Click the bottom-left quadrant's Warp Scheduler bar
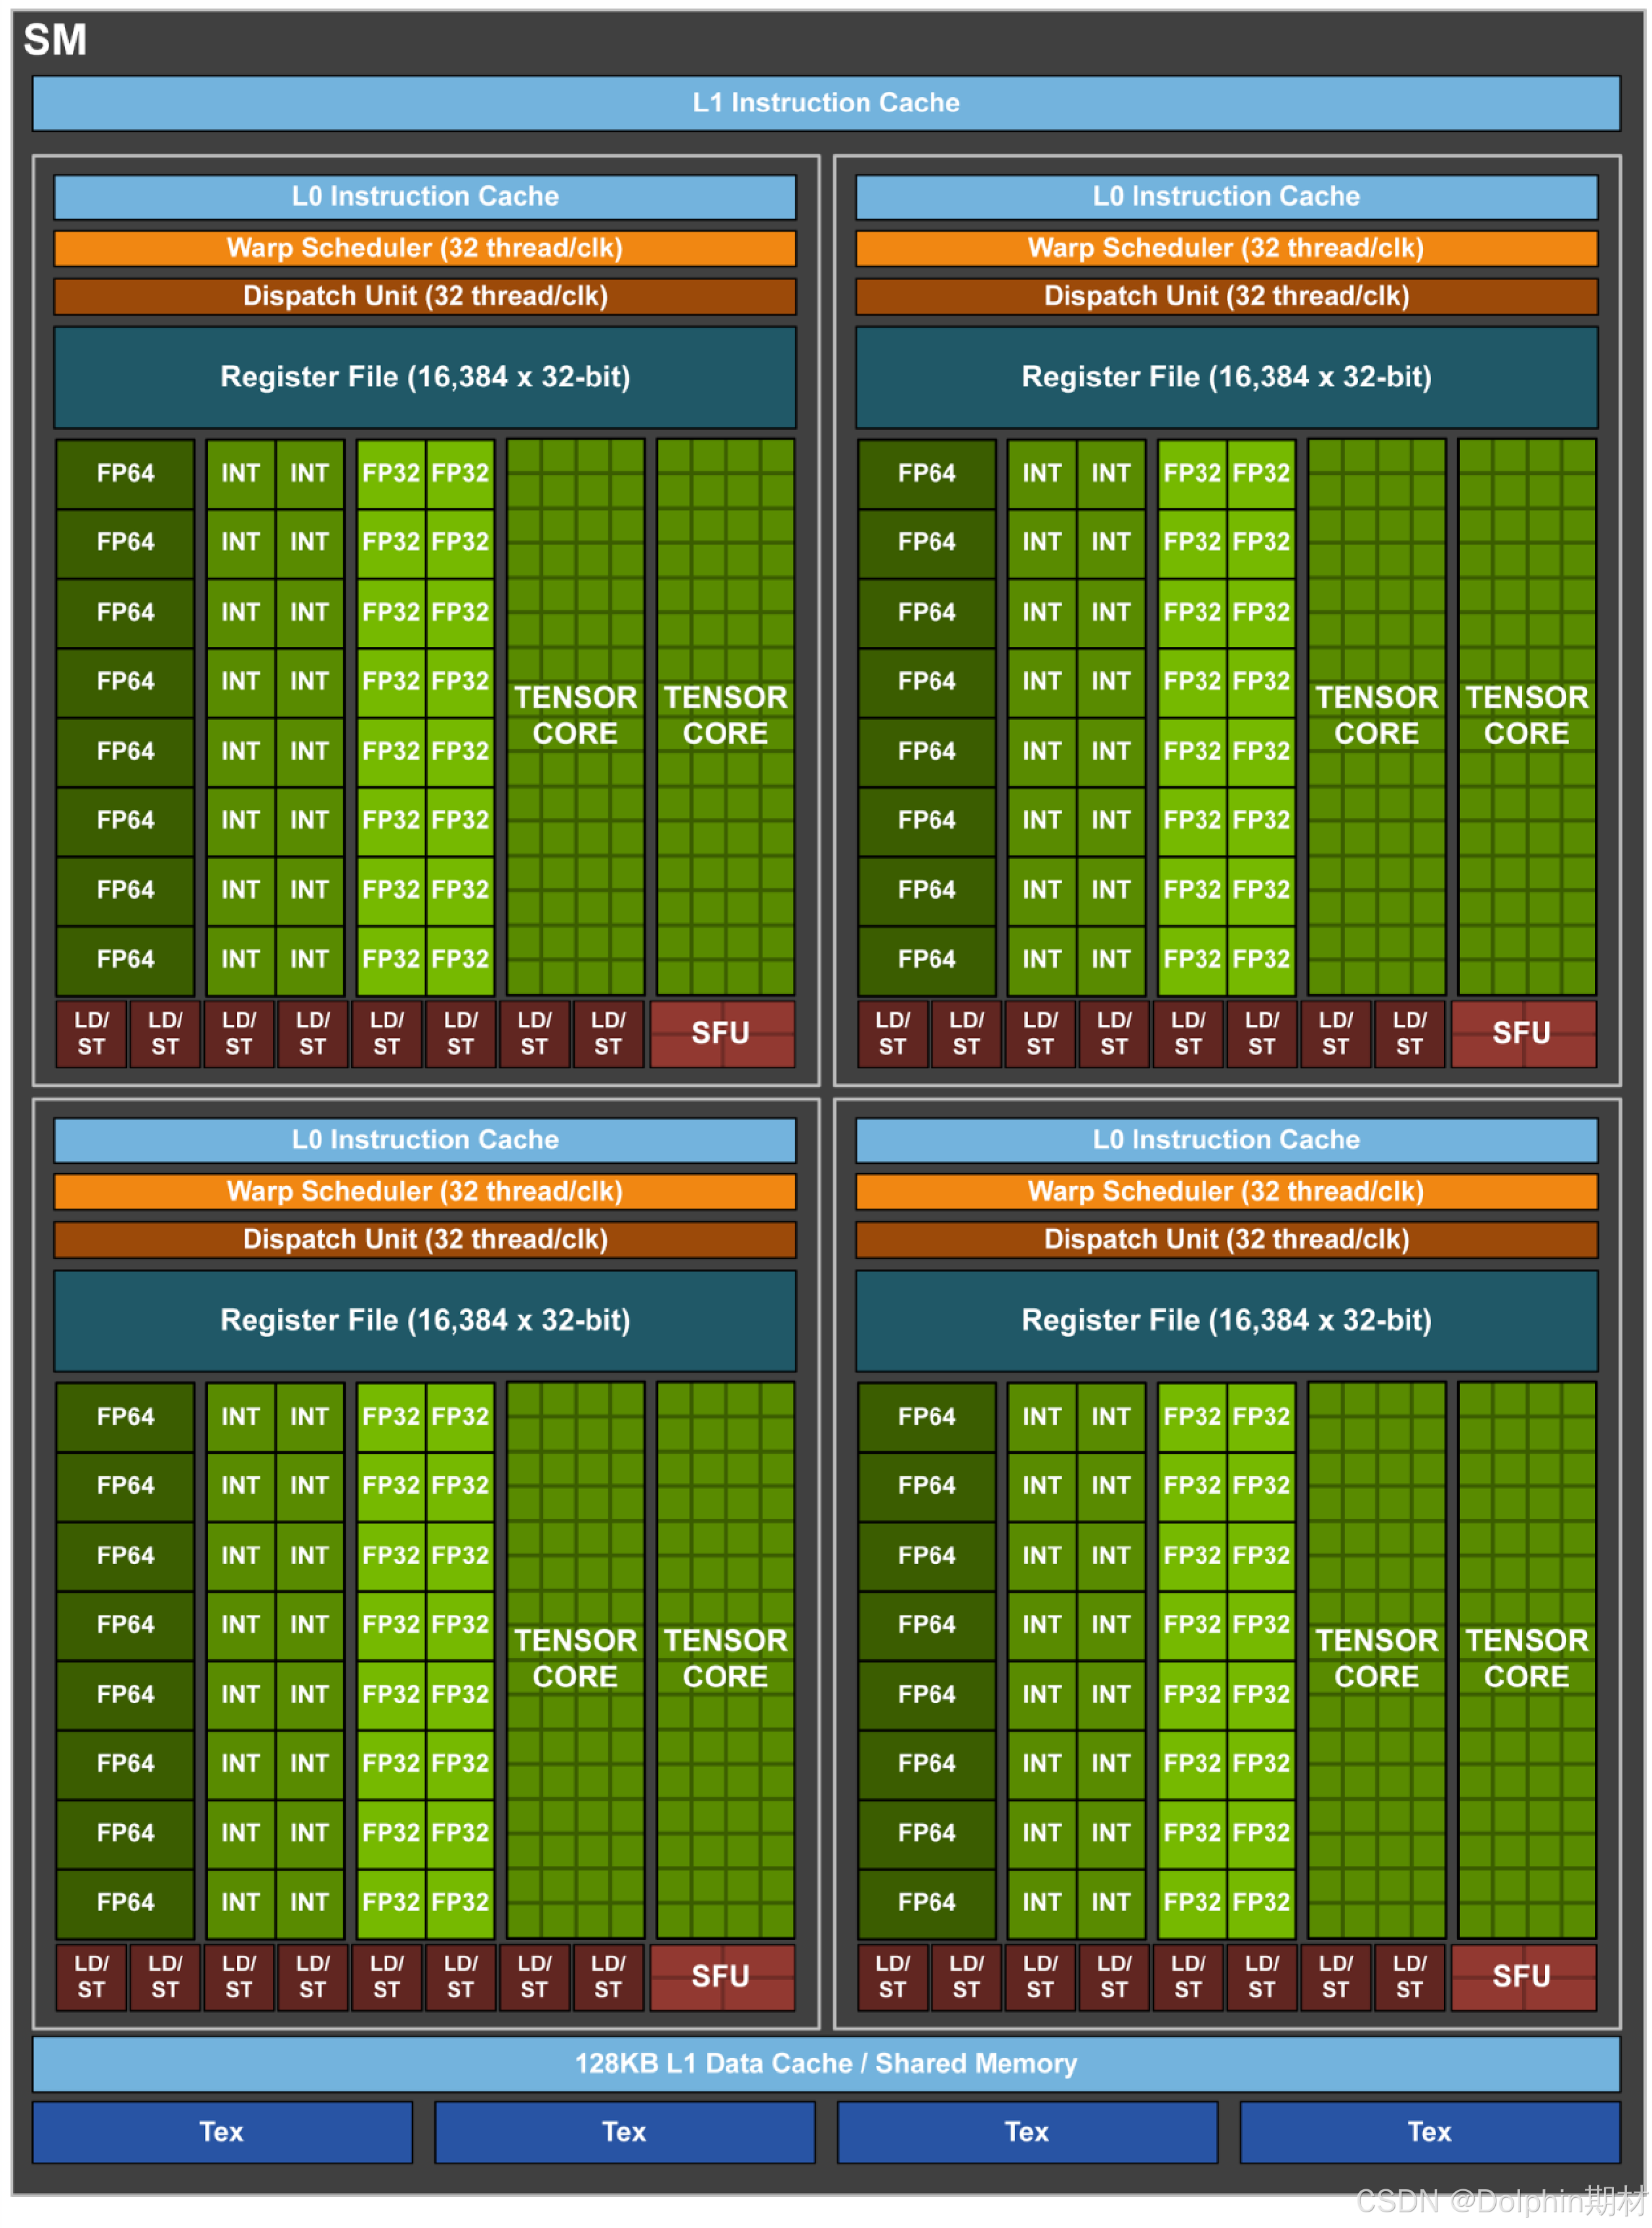This screenshot has width=1652, height=2228. tap(425, 1192)
